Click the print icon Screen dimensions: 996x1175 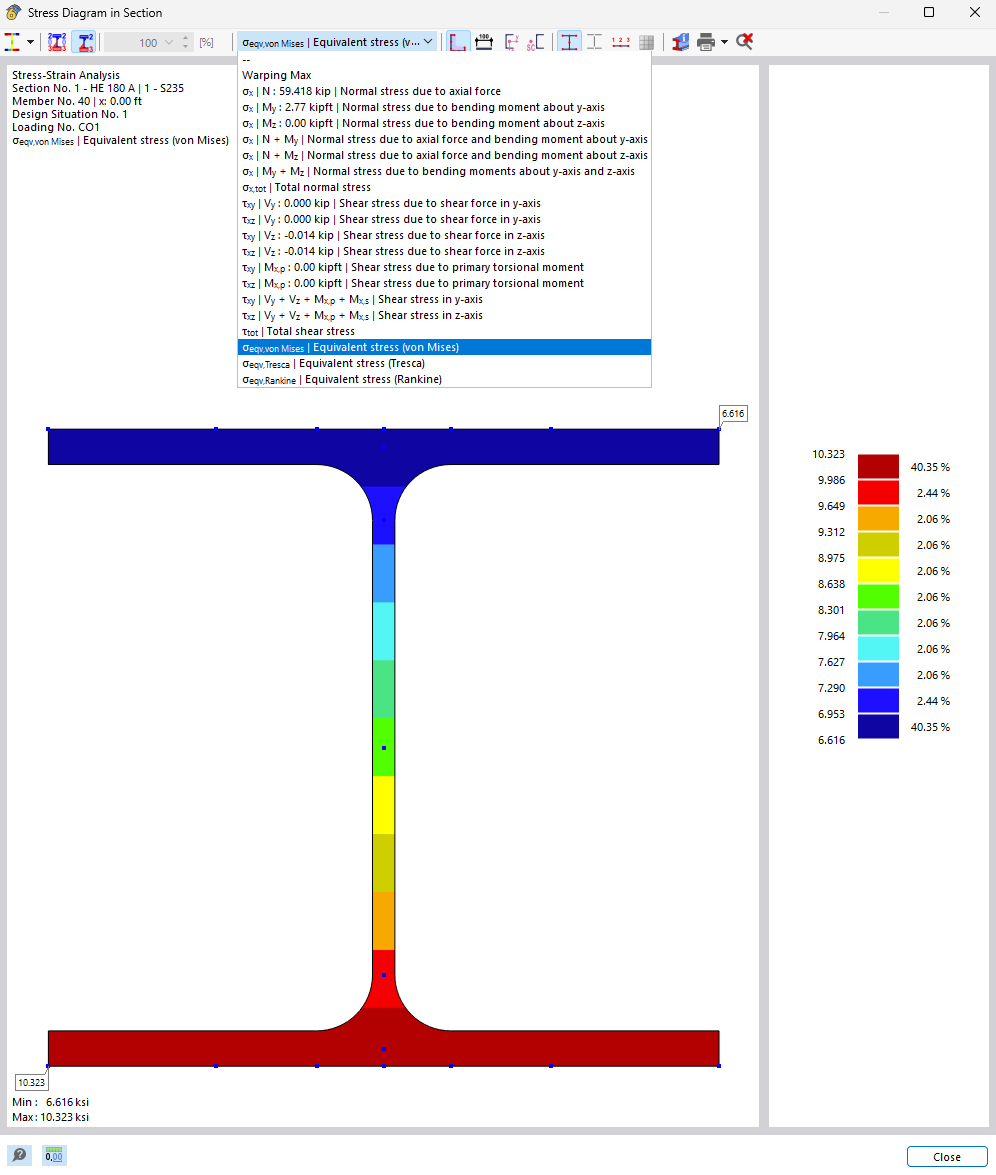click(704, 41)
